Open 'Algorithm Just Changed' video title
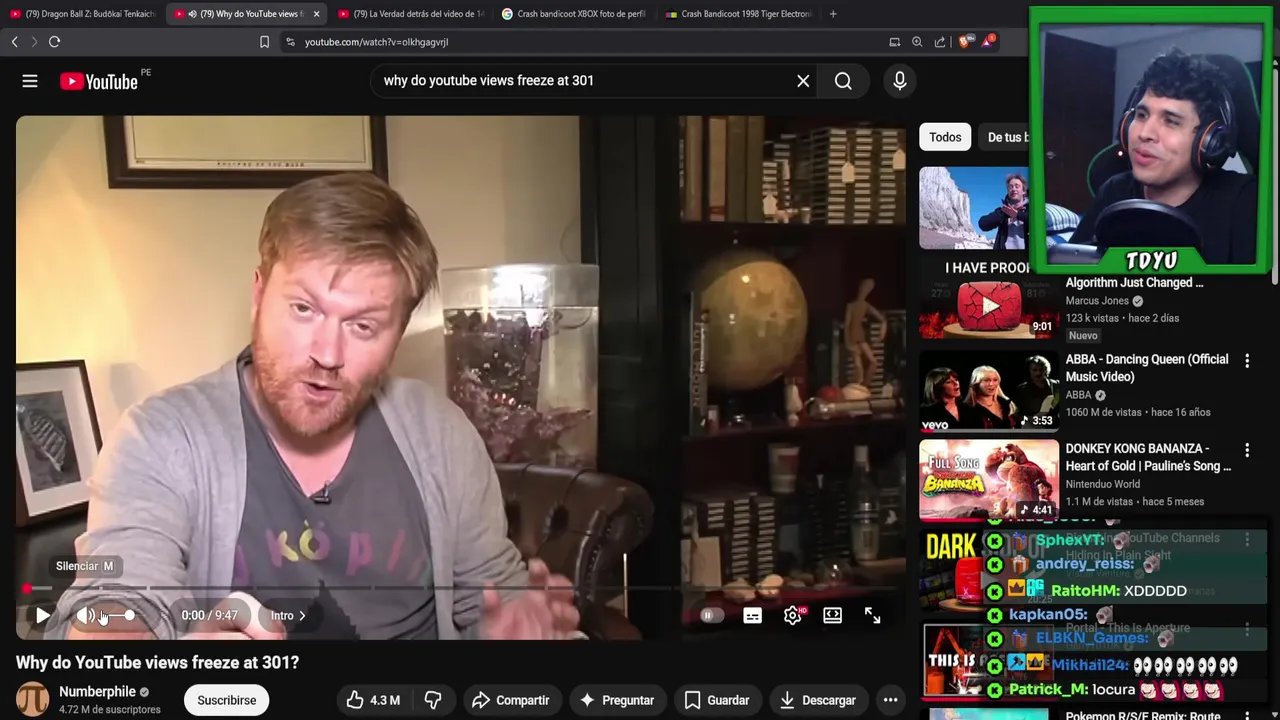 [1134, 283]
